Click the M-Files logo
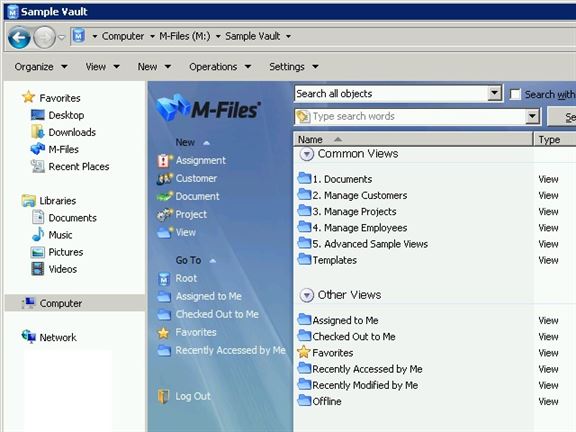Viewport: 576px width, 432px height. (x=208, y=108)
